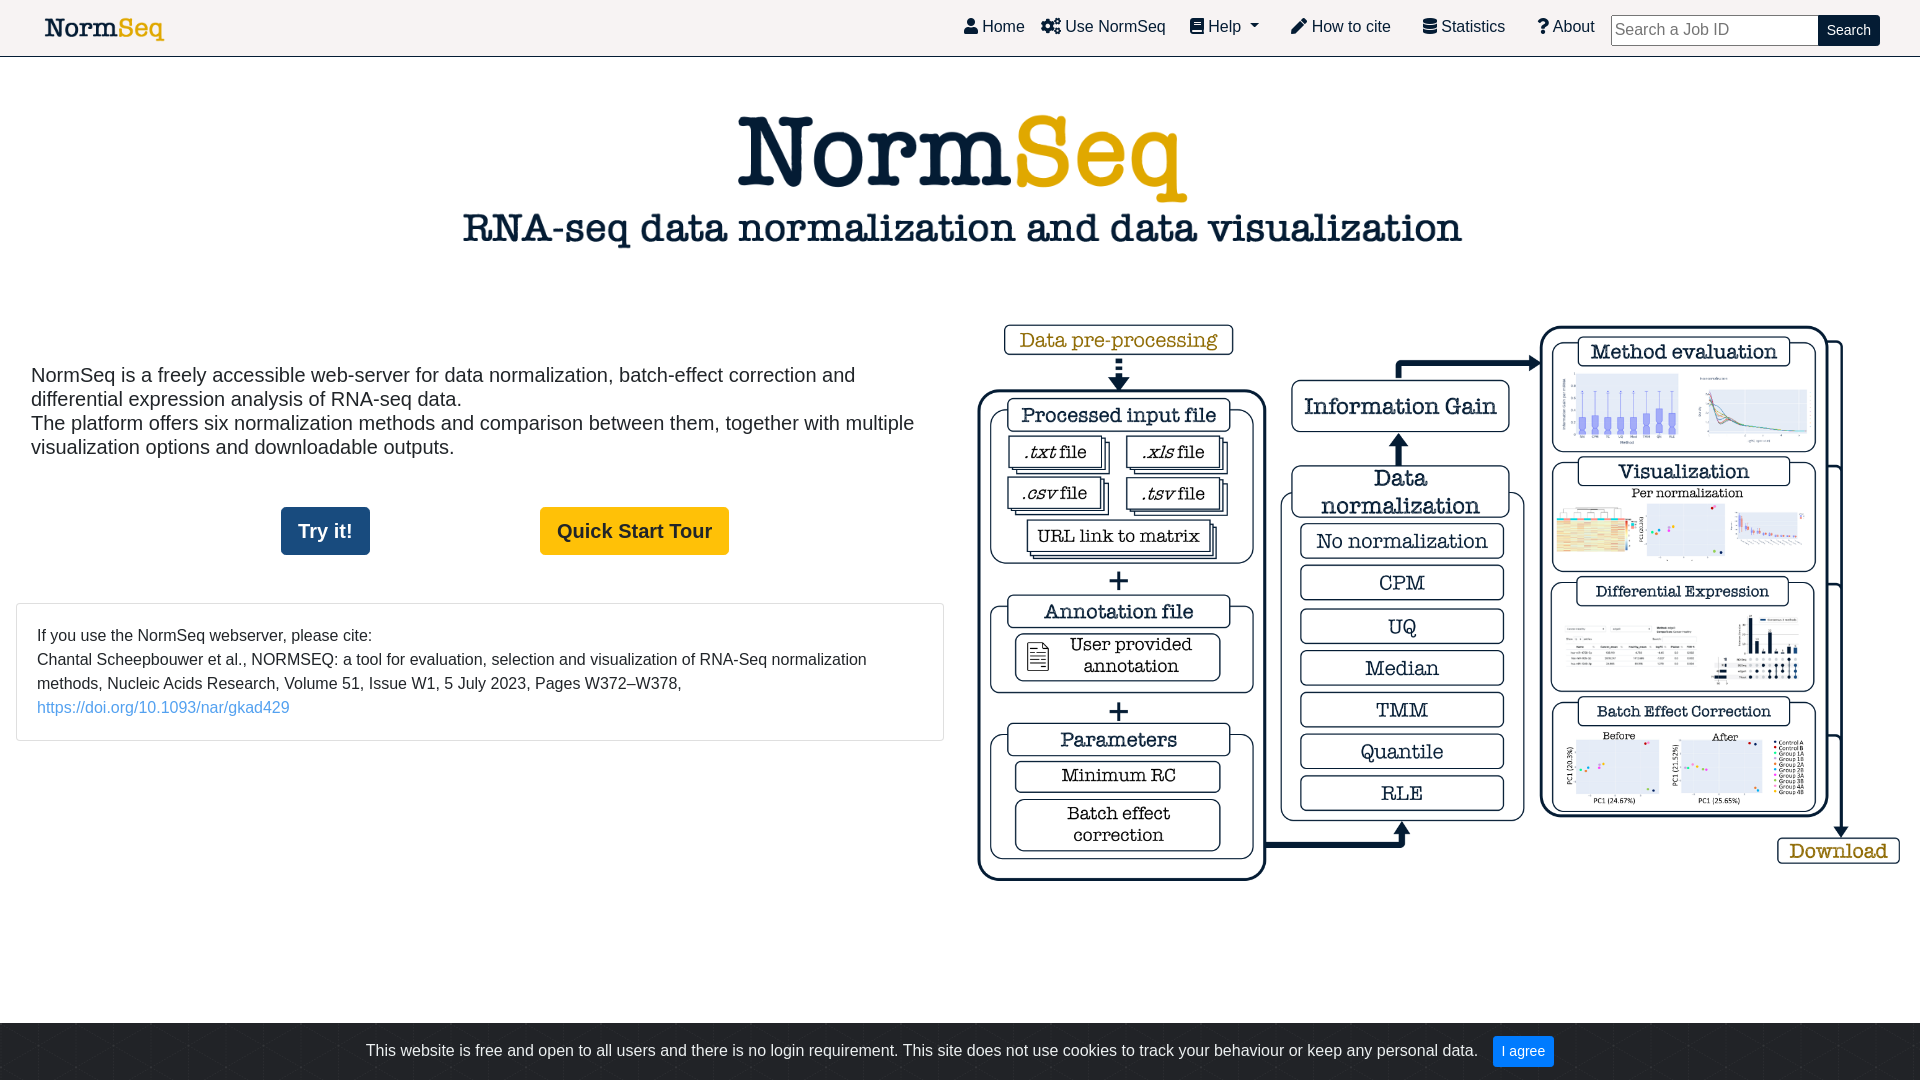The height and width of the screenshot is (1080, 1920).
Task: Start the Quick Start Tour
Action: [634, 531]
